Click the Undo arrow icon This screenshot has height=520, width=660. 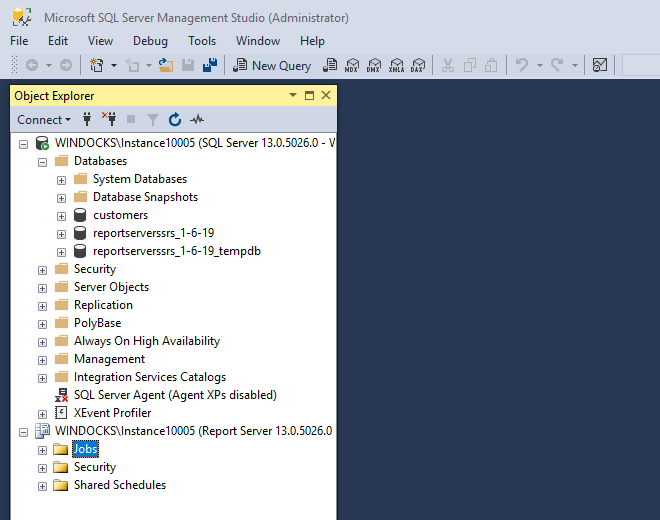522,65
